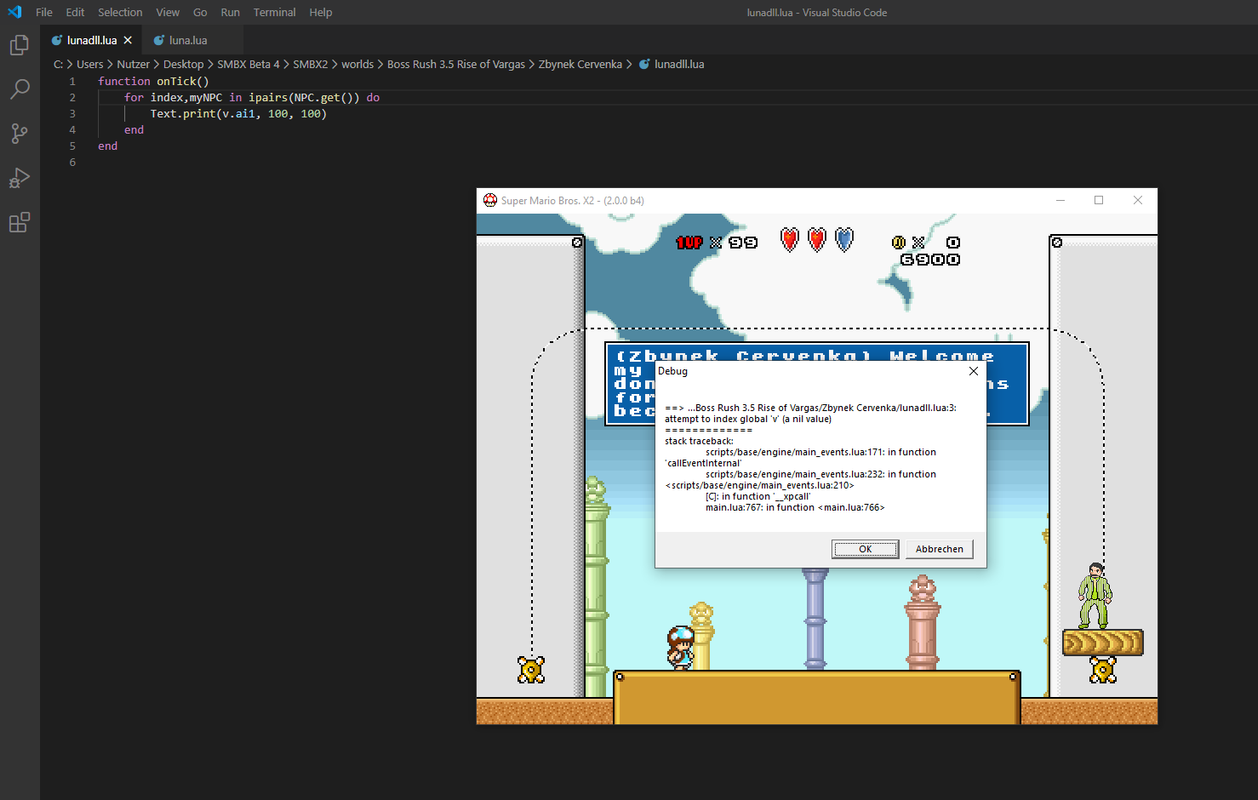Open the Run and Debug view

point(19,178)
